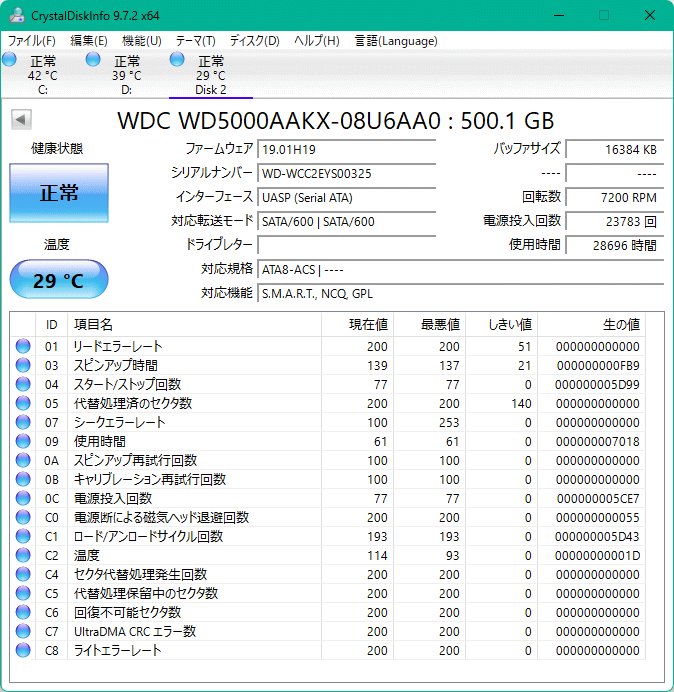The height and width of the screenshot is (692, 674).
Task: Click the 使用時間 value 28696 時間
Action: [x=614, y=245]
